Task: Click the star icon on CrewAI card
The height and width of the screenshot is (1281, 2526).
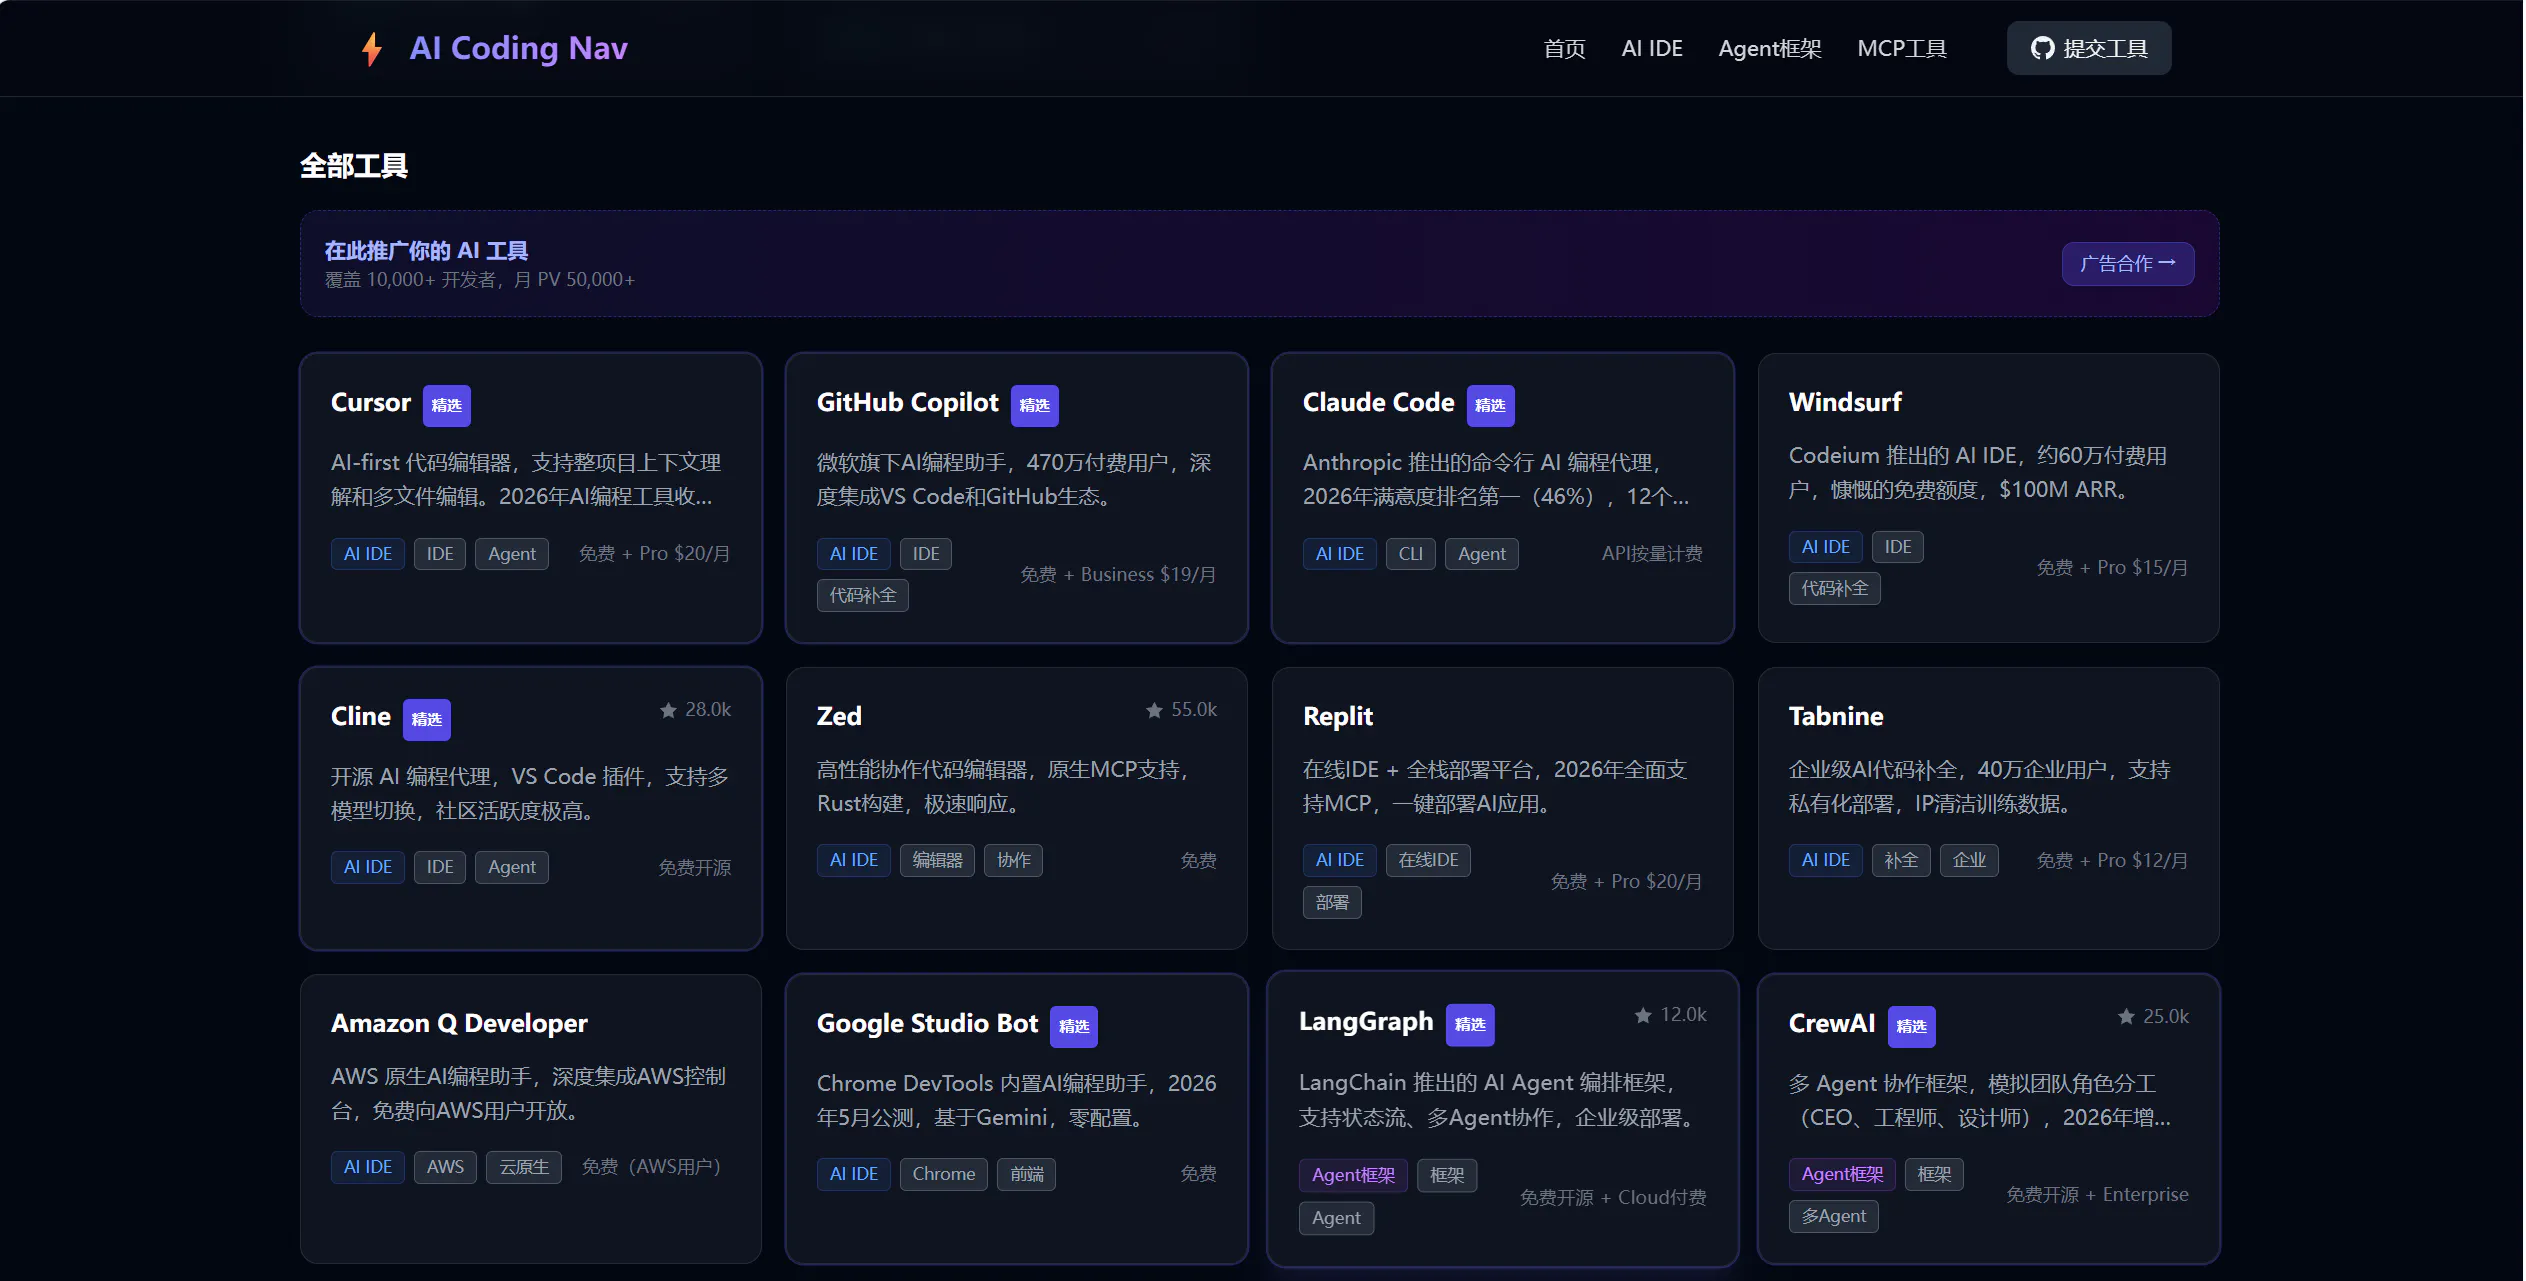Action: [x=2127, y=1017]
